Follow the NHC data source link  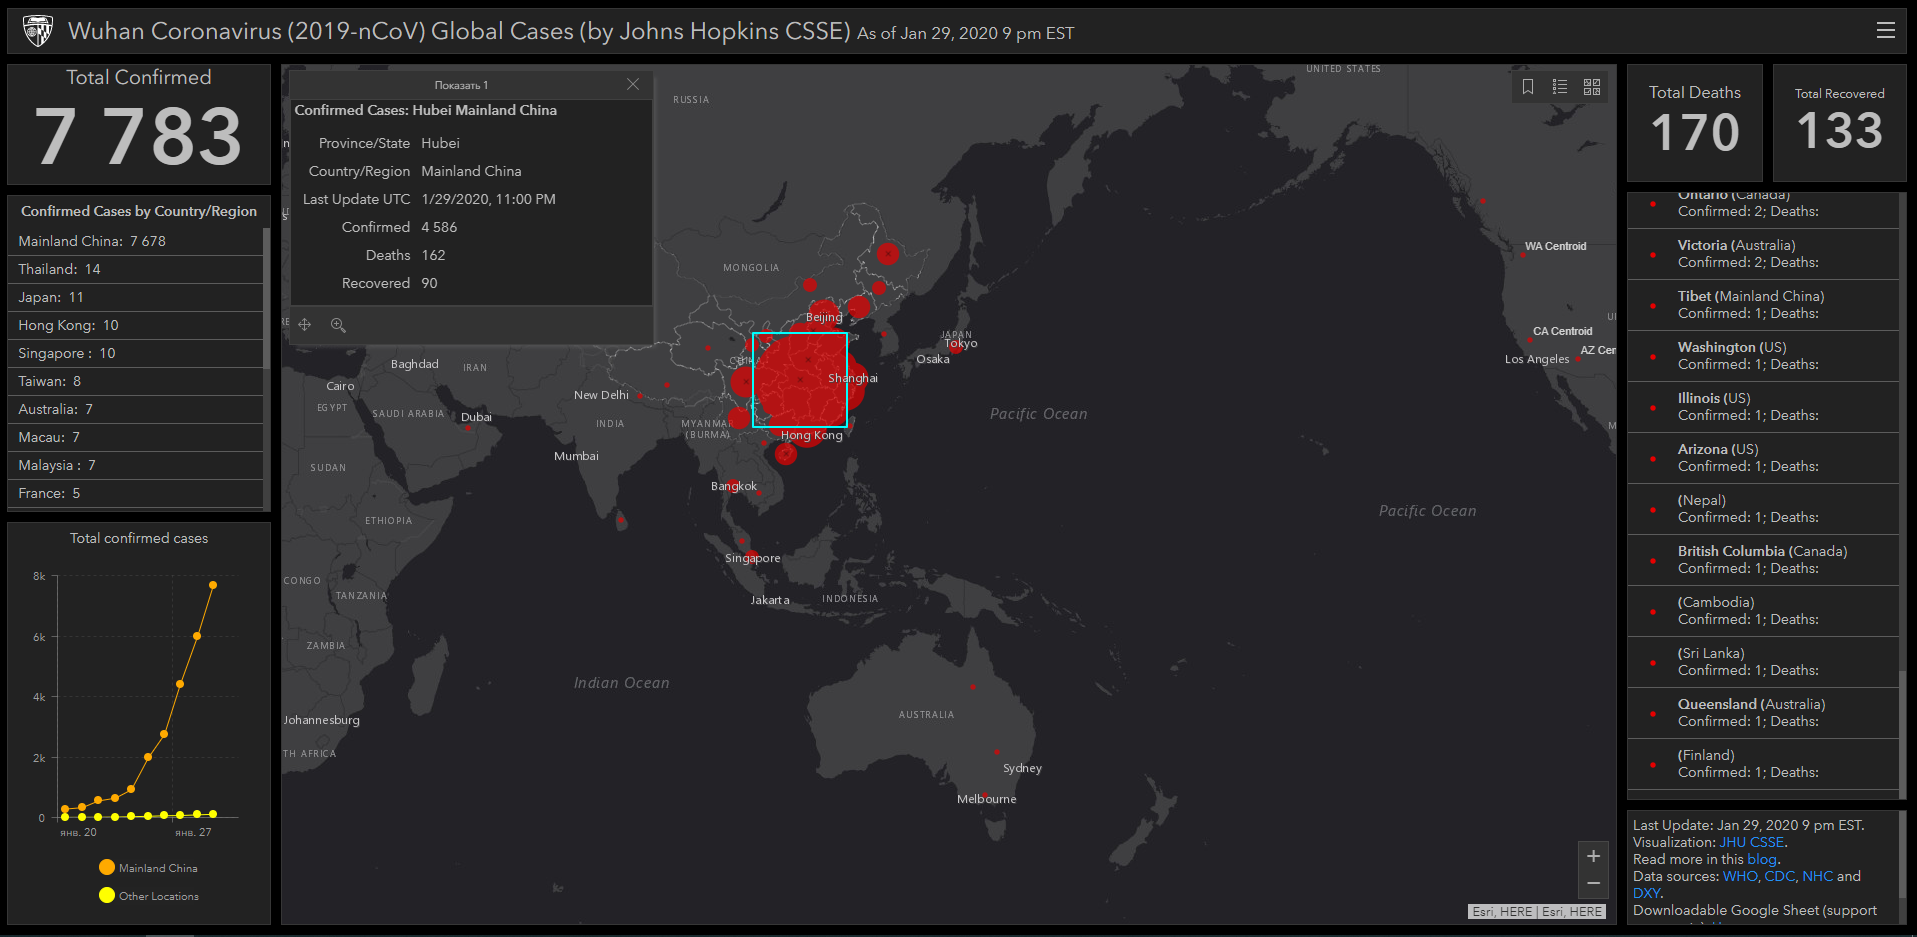pos(1818,876)
